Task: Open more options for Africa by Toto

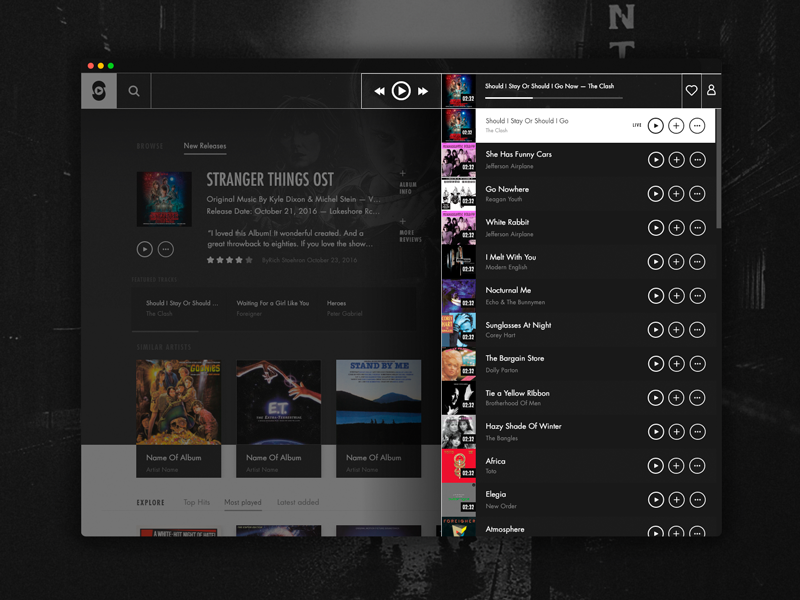Action: tap(697, 465)
